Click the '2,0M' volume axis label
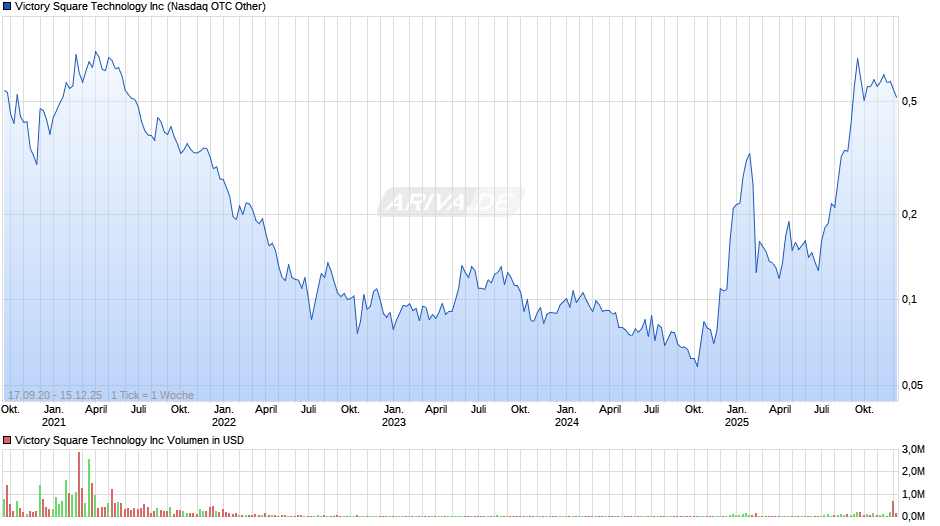This screenshot has height=526, width=940. click(913, 471)
